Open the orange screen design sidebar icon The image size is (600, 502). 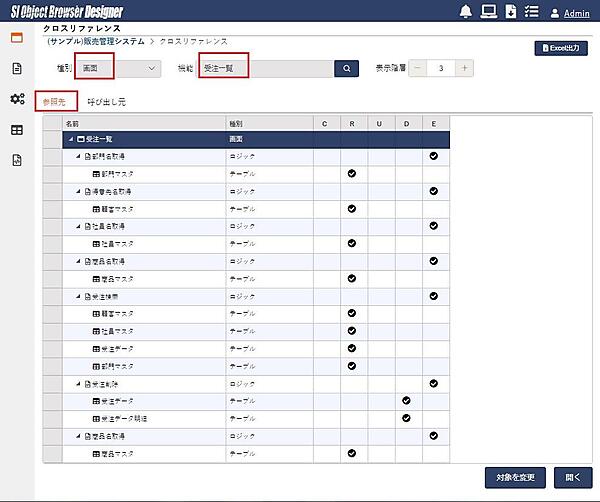click(x=17, y=37)
